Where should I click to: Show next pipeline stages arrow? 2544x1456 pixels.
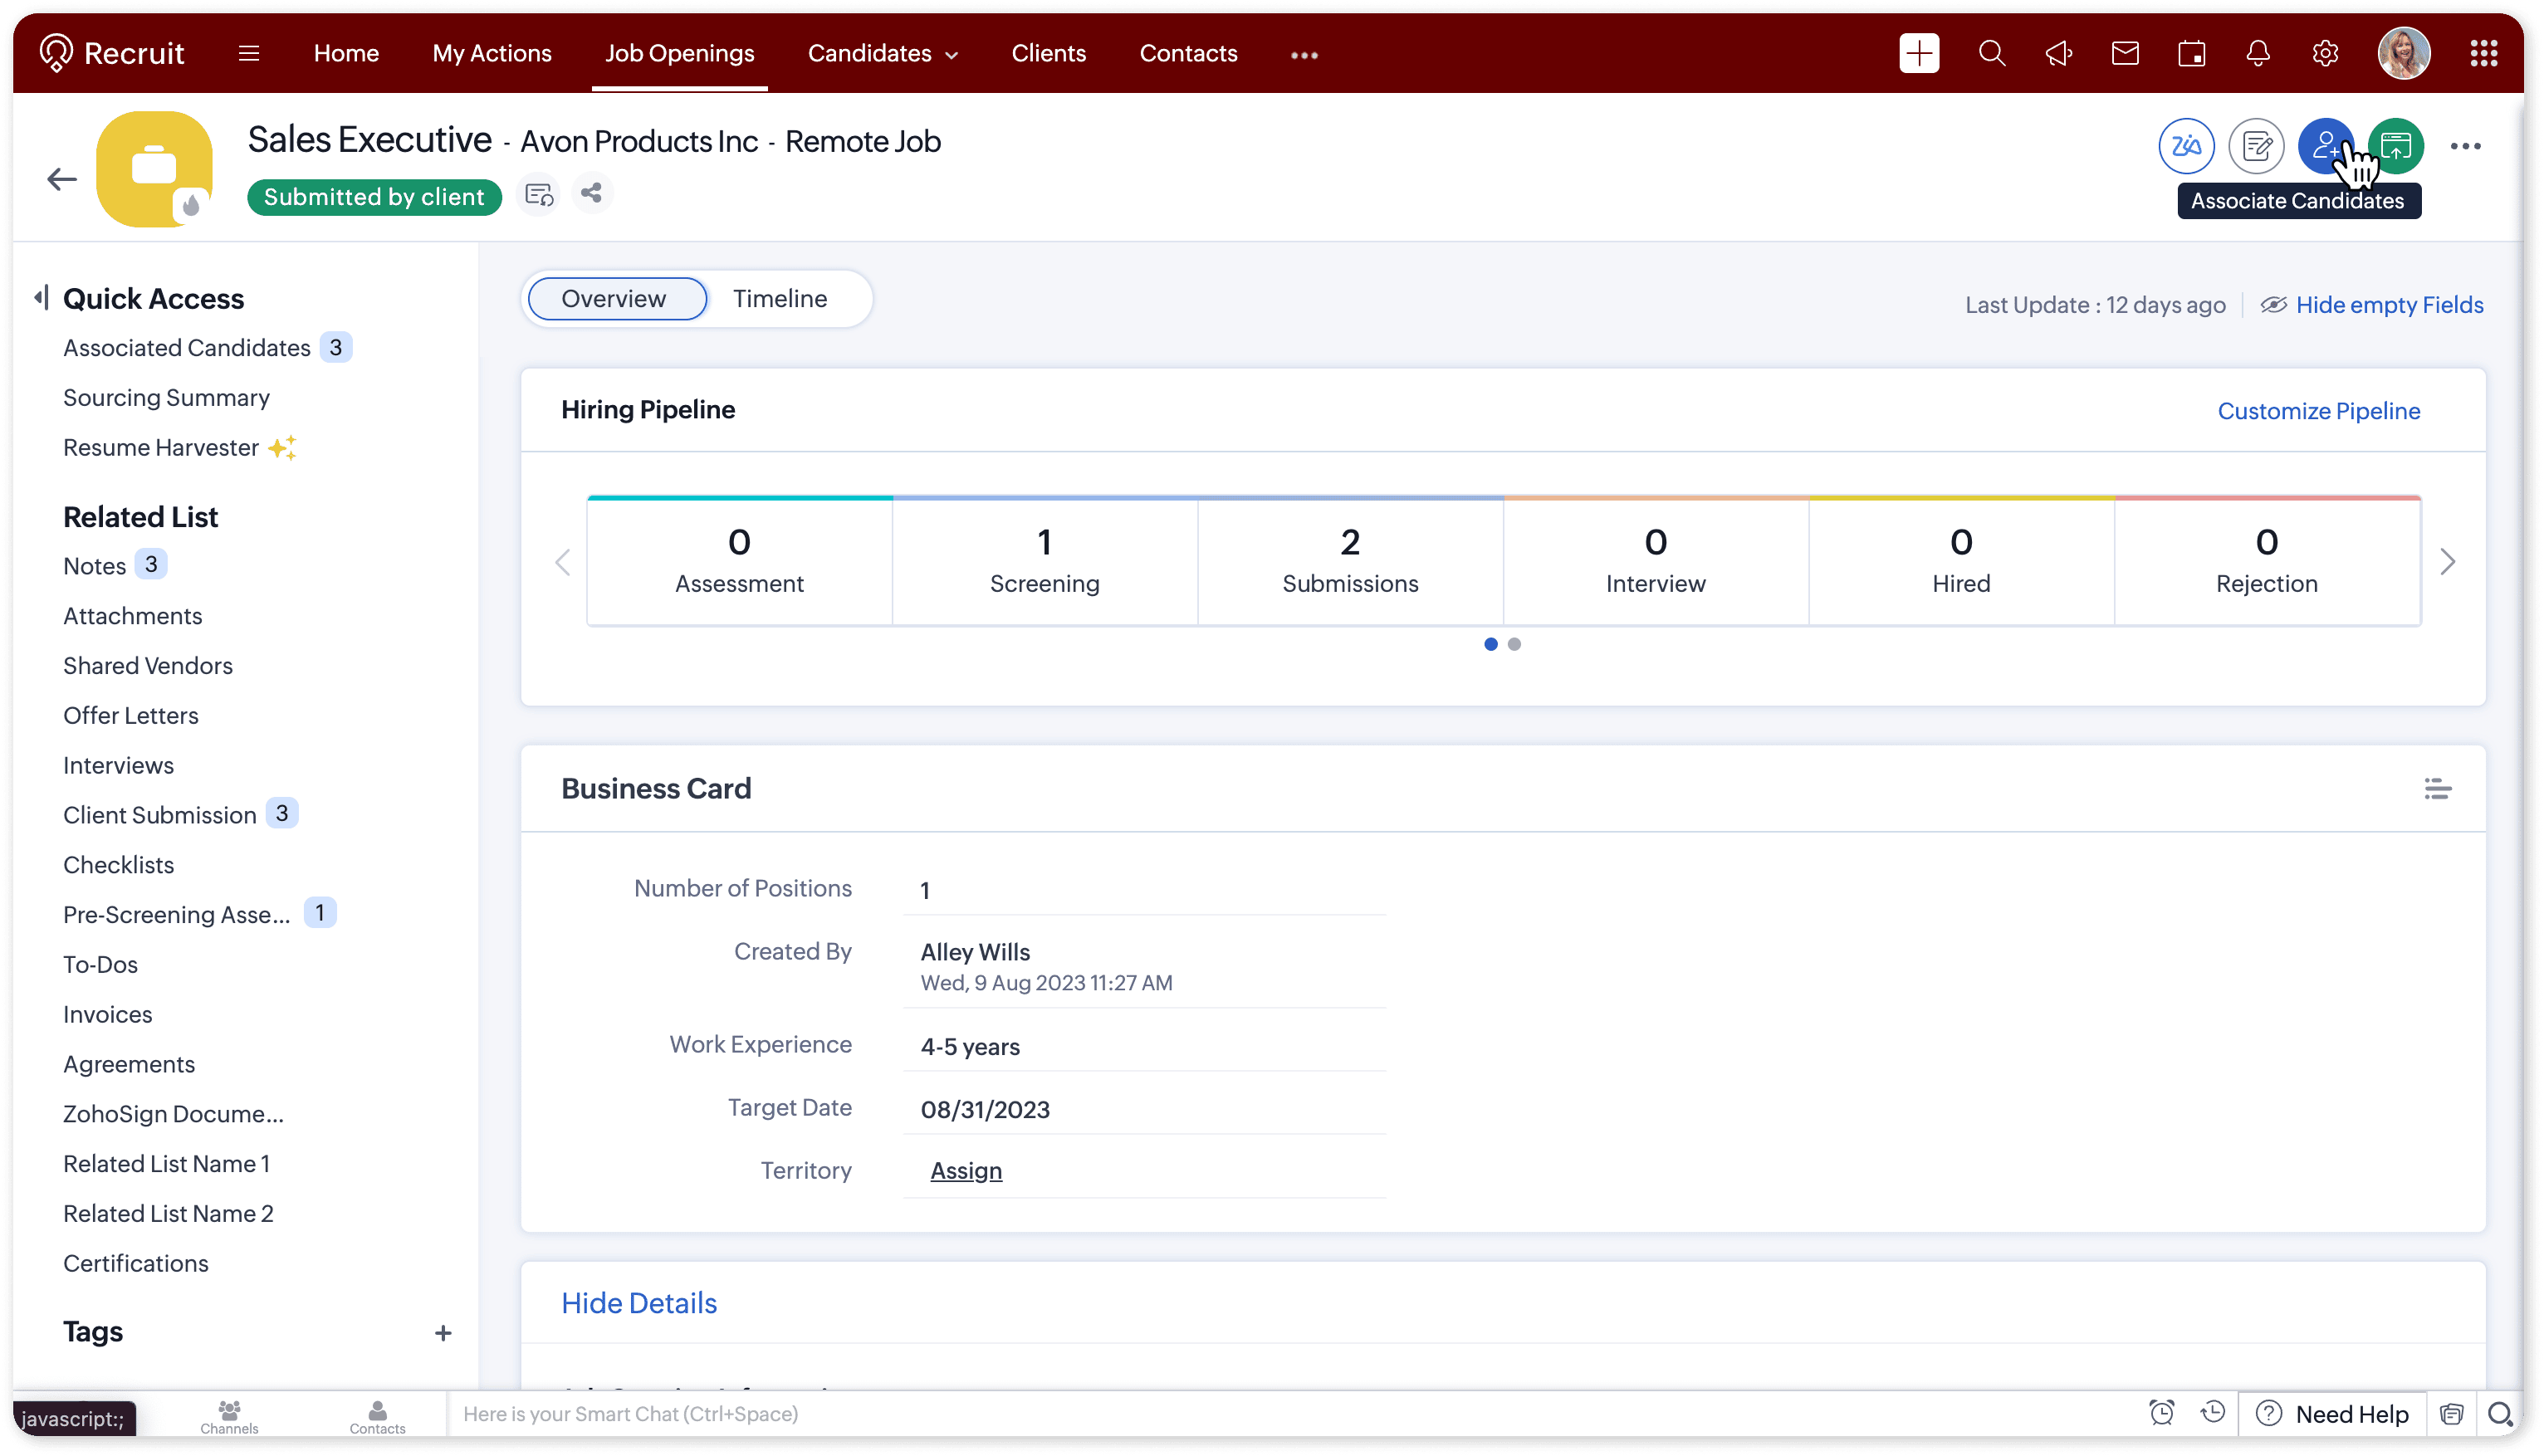2447,562
